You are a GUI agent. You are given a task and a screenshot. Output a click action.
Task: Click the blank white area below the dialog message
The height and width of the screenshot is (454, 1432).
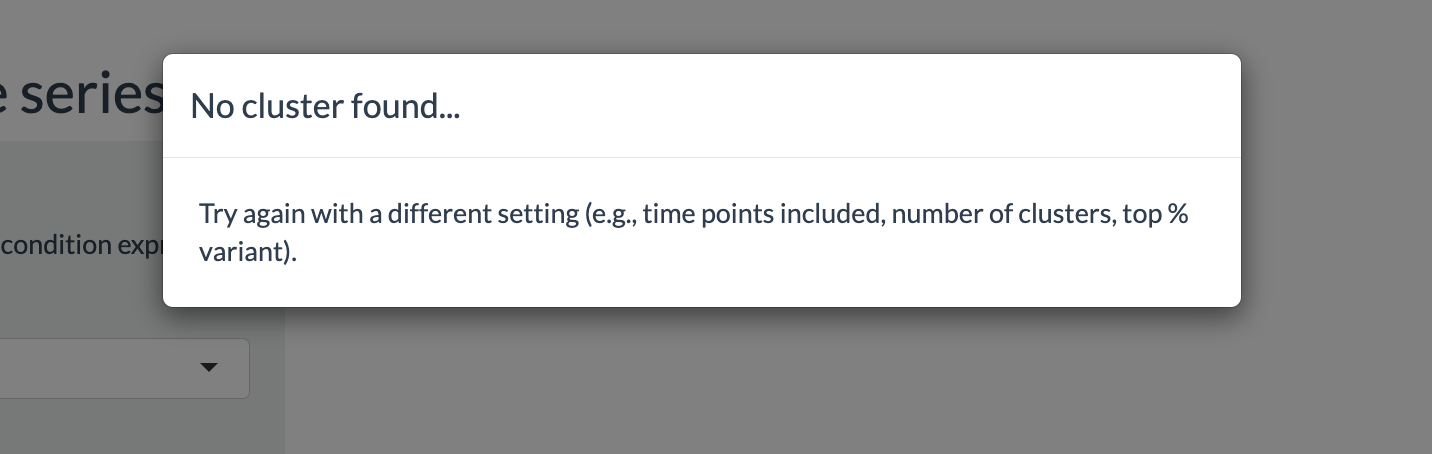coord(702,287)
